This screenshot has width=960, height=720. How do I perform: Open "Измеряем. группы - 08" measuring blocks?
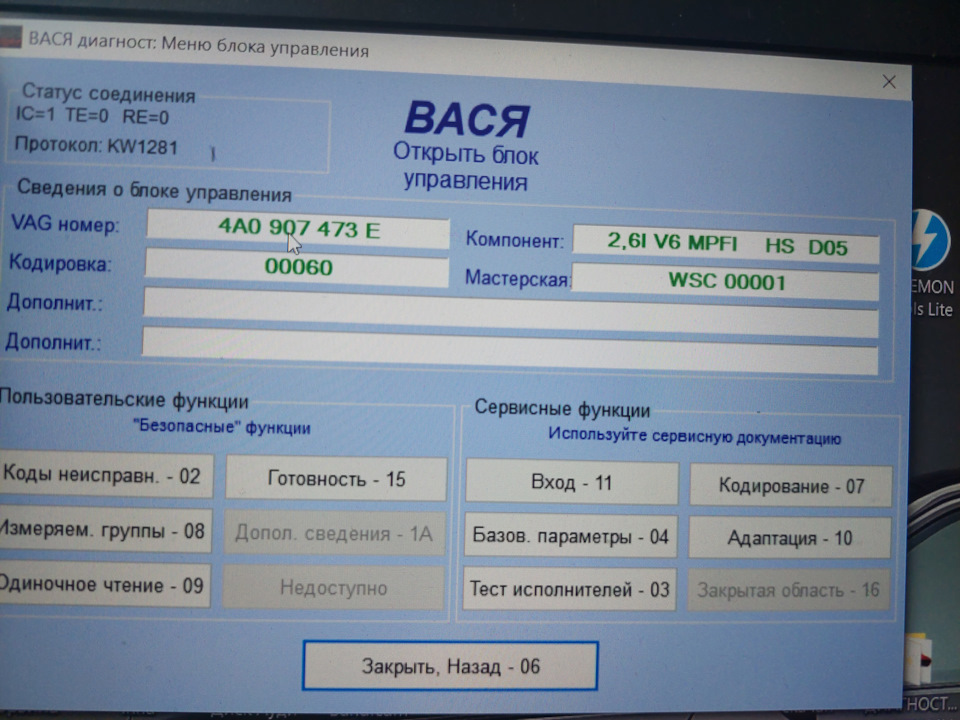click(104, 530)
